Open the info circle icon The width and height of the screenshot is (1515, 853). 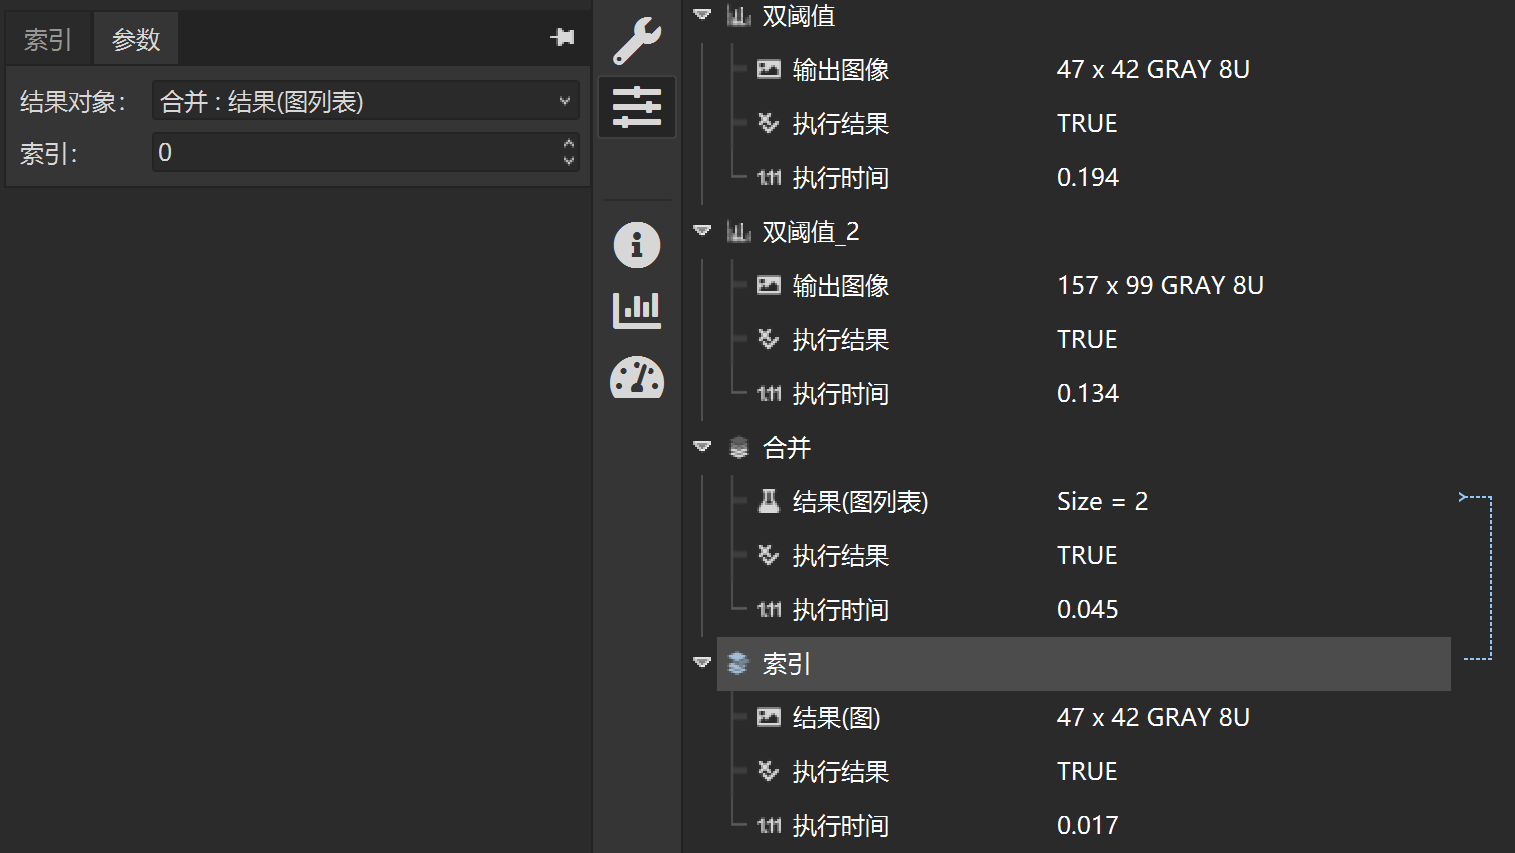pyautogui.click(x=637, y=245)
